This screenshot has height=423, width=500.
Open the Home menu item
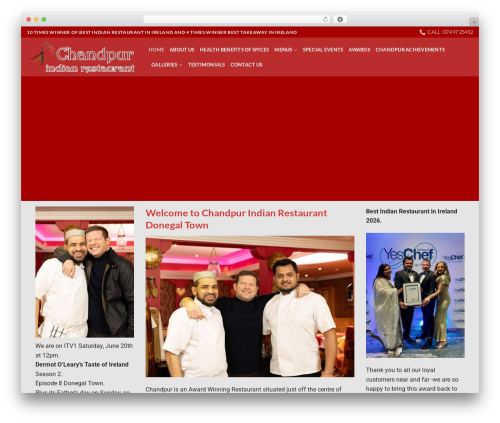156,50
